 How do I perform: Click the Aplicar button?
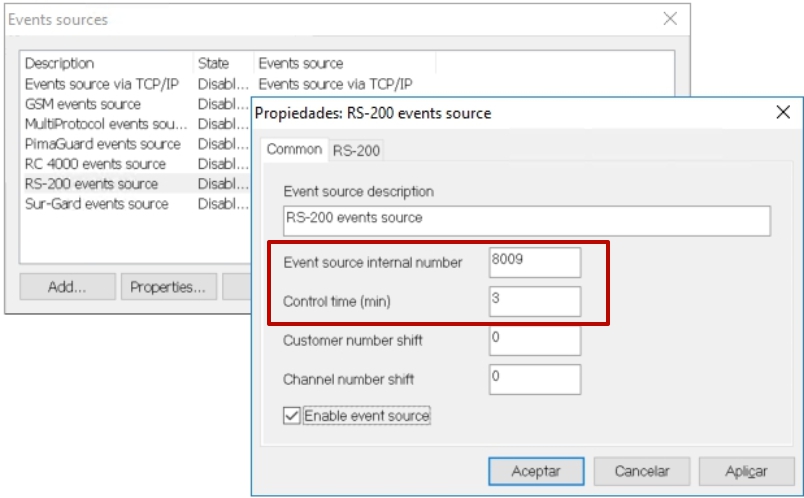[746, 471]
